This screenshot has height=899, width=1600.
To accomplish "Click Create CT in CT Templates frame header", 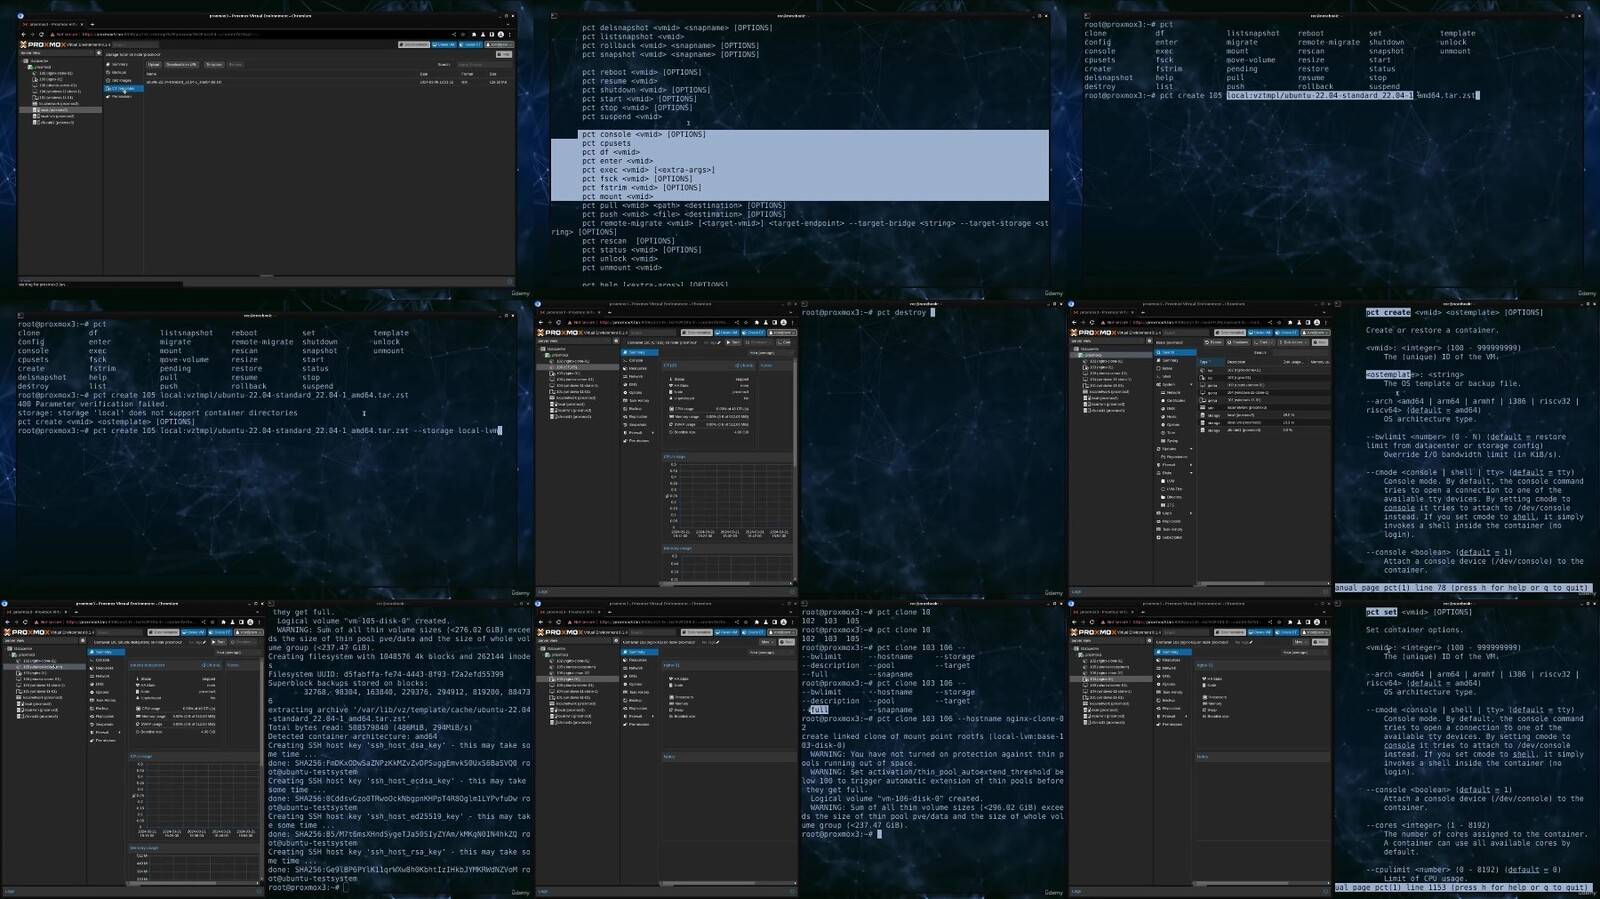I will coord(470,45).
